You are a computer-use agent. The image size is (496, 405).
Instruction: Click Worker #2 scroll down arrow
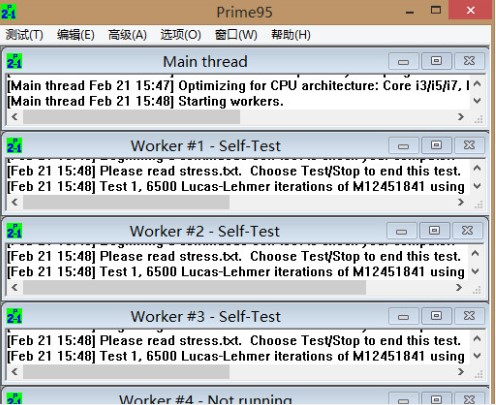click(476, 271)
